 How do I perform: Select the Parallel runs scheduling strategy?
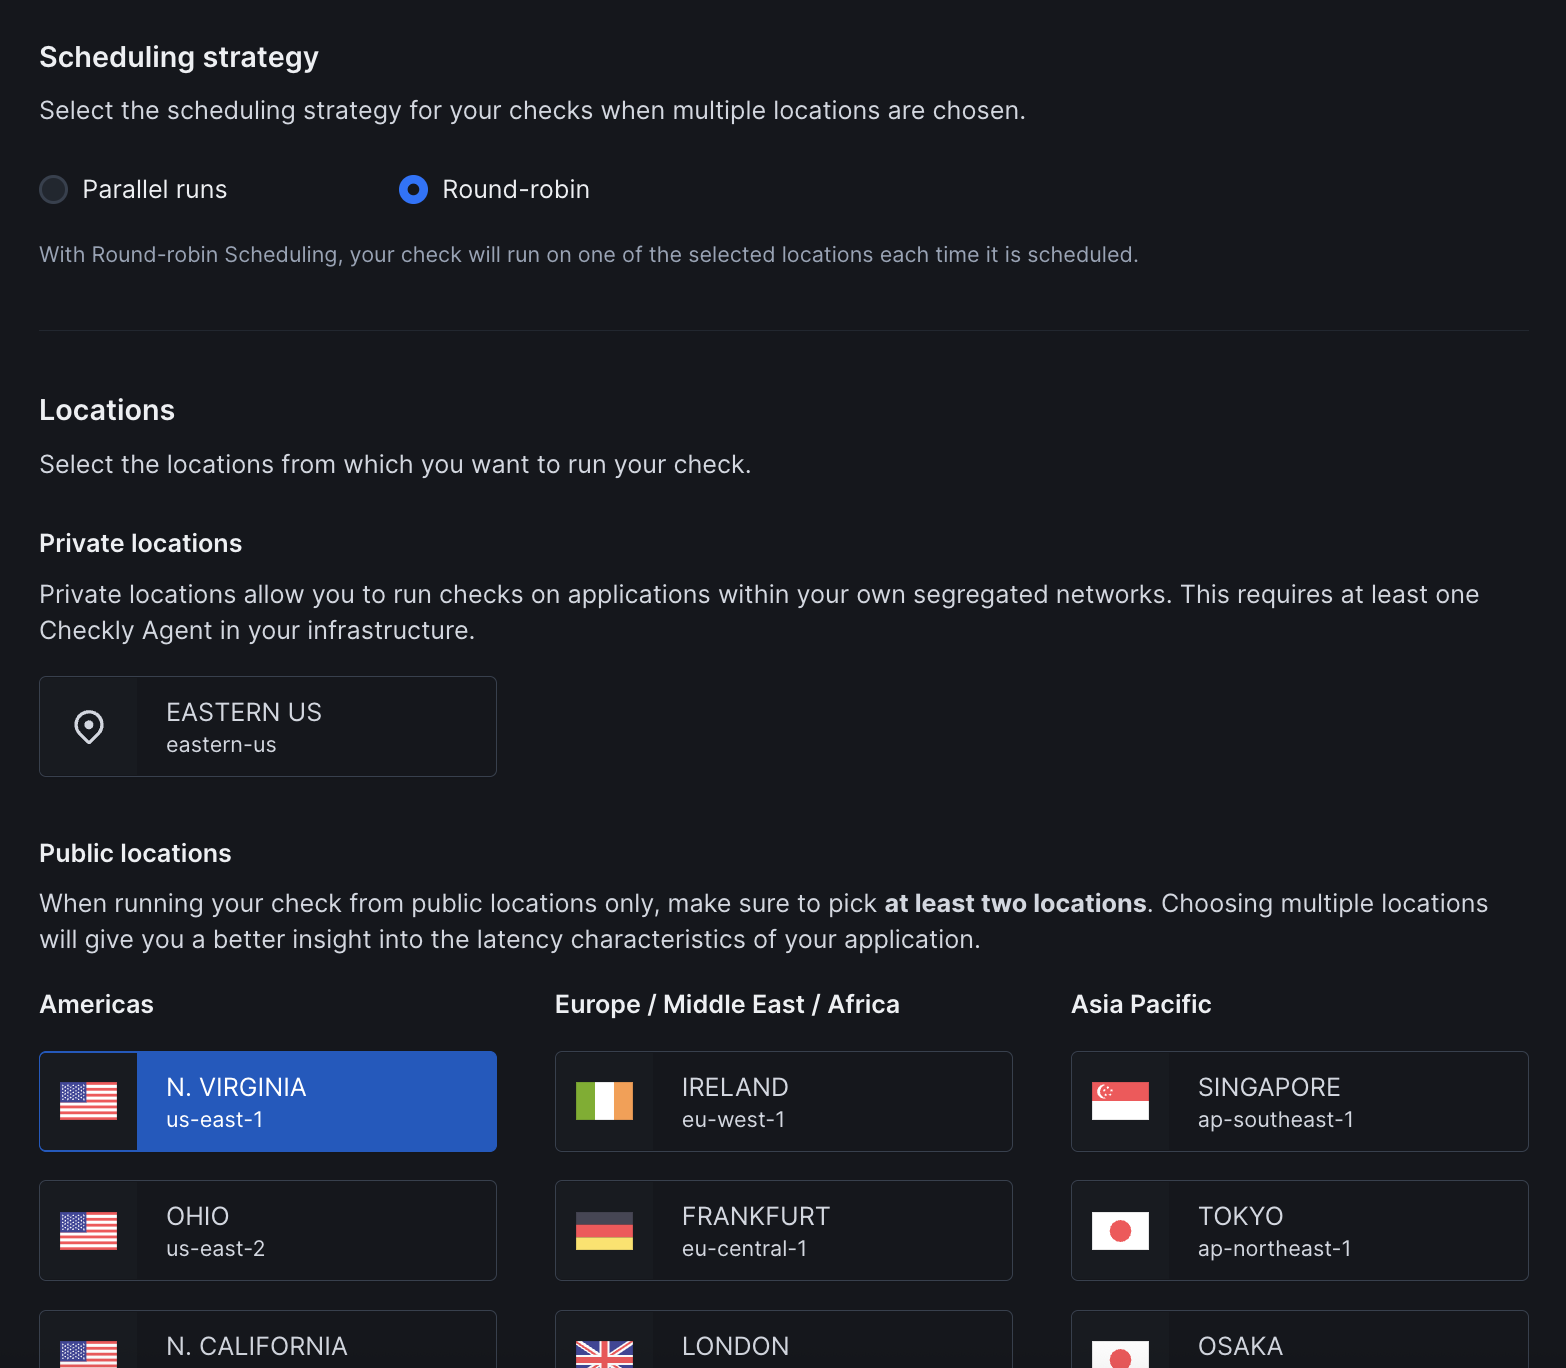[x=53, y=189]
